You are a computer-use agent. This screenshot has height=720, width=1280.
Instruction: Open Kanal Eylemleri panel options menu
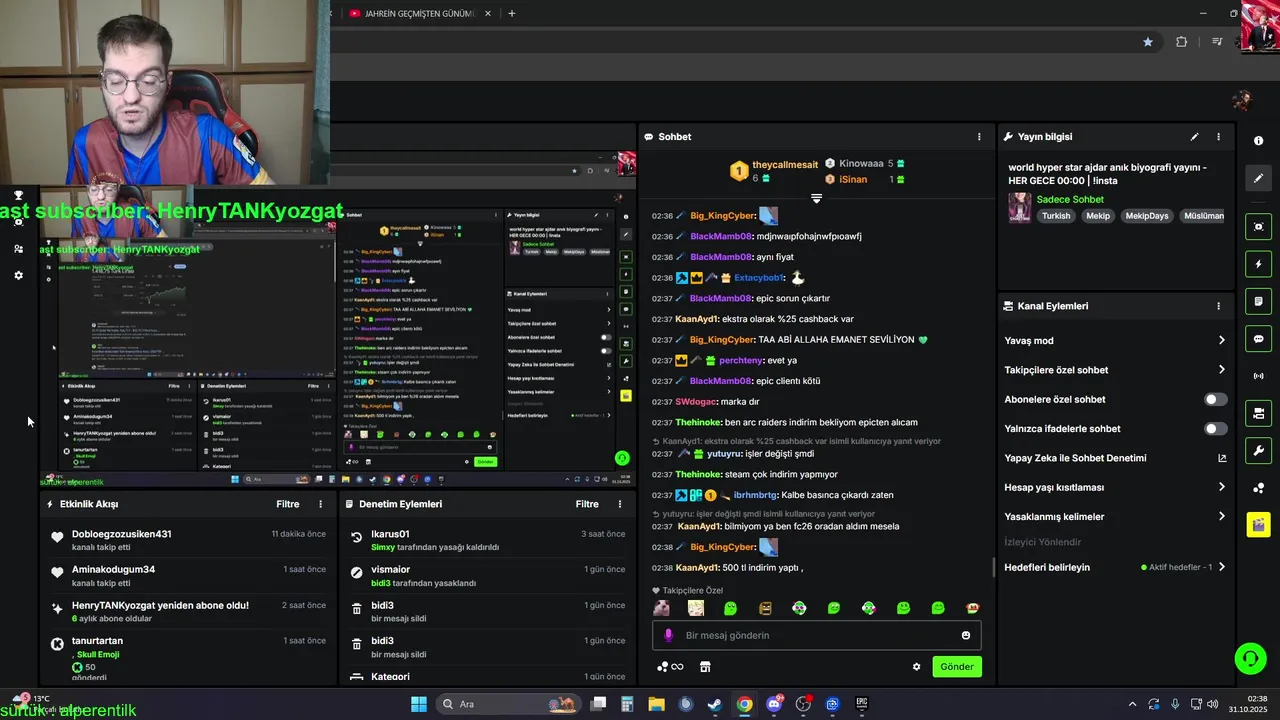pos(1218,306)
